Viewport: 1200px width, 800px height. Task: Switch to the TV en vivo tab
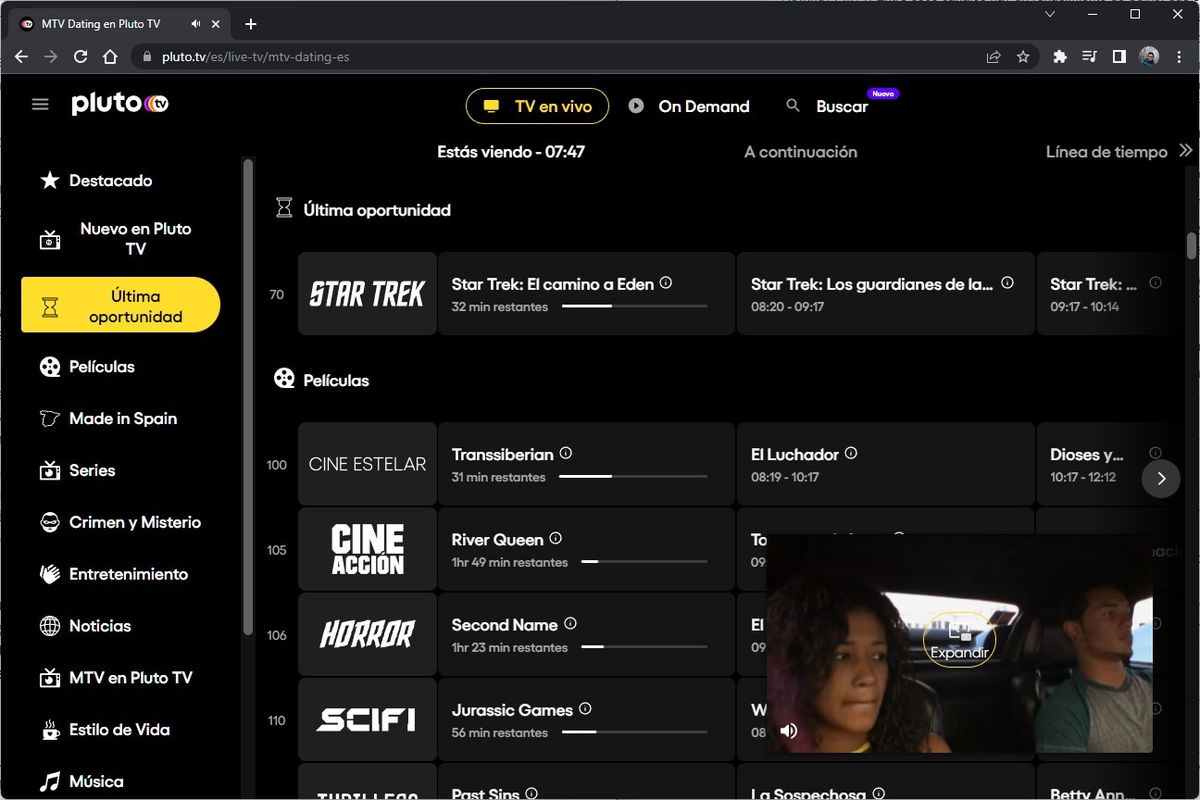tap(537, 105)
